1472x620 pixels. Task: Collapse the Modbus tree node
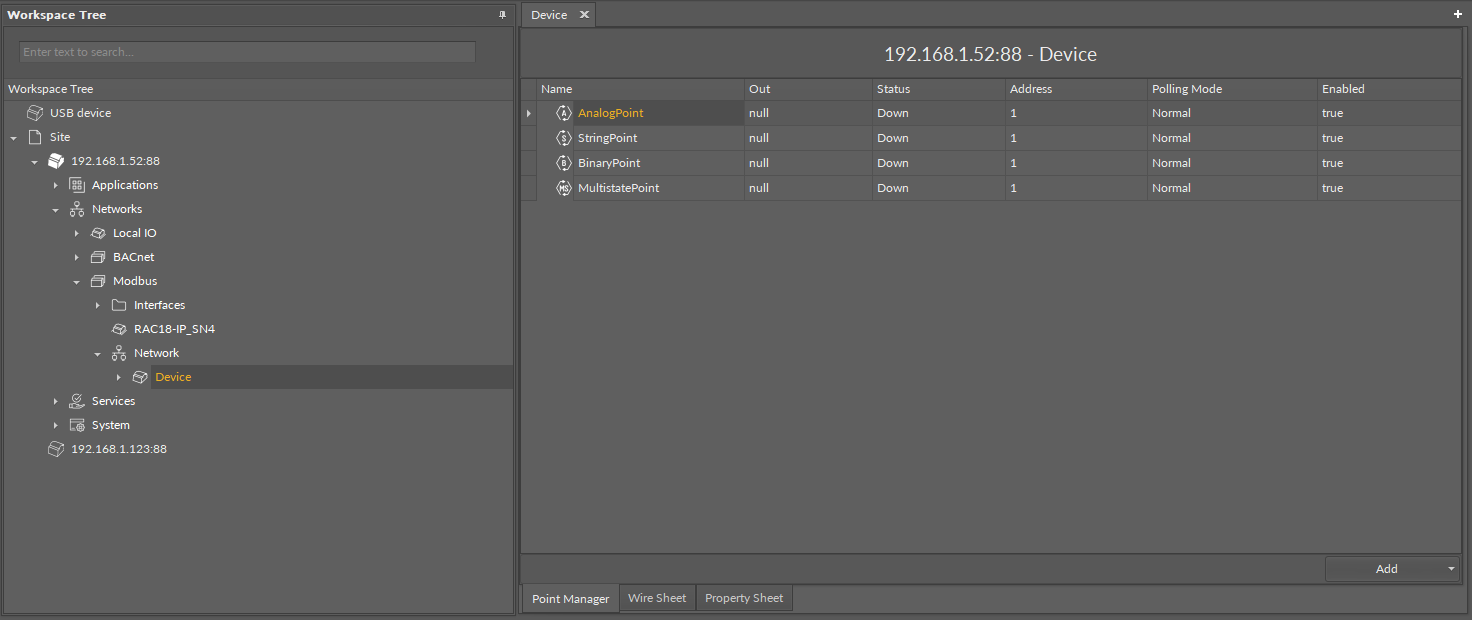[77, 282]
